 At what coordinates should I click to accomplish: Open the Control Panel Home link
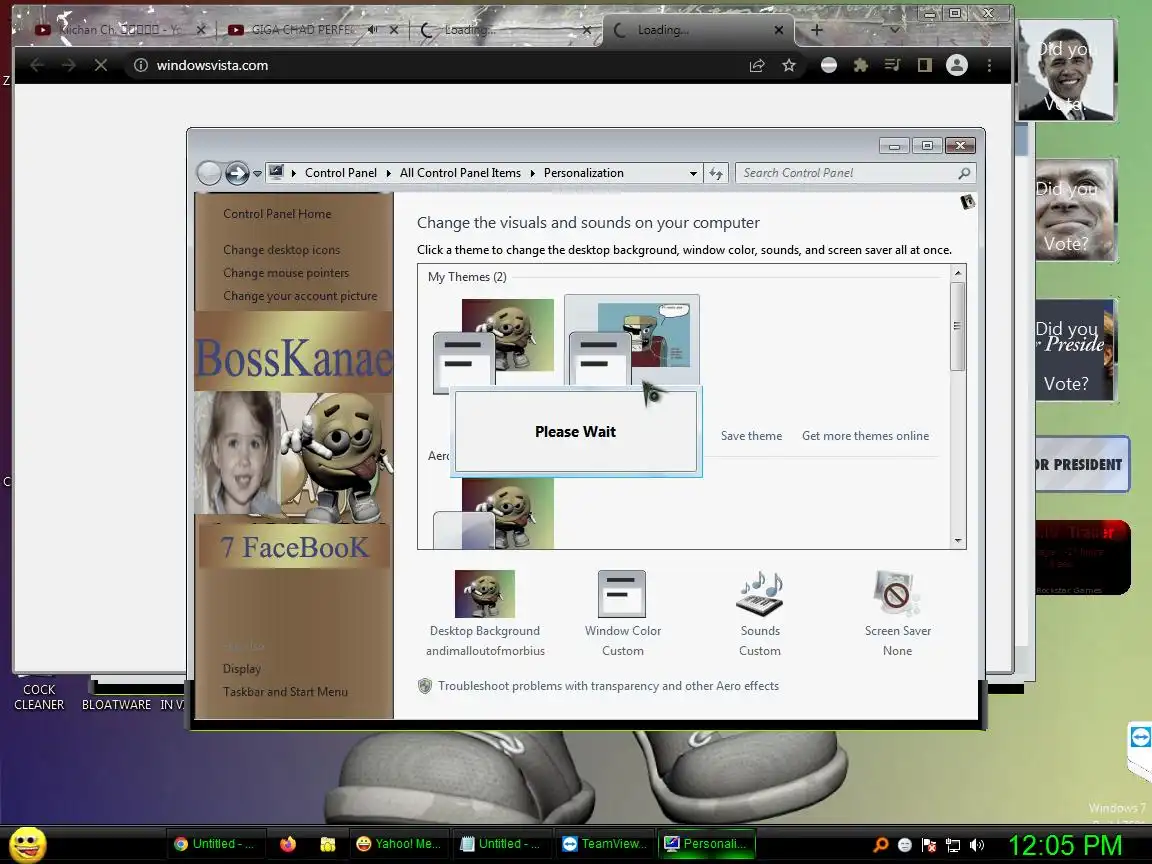click(x=277, y=214)
